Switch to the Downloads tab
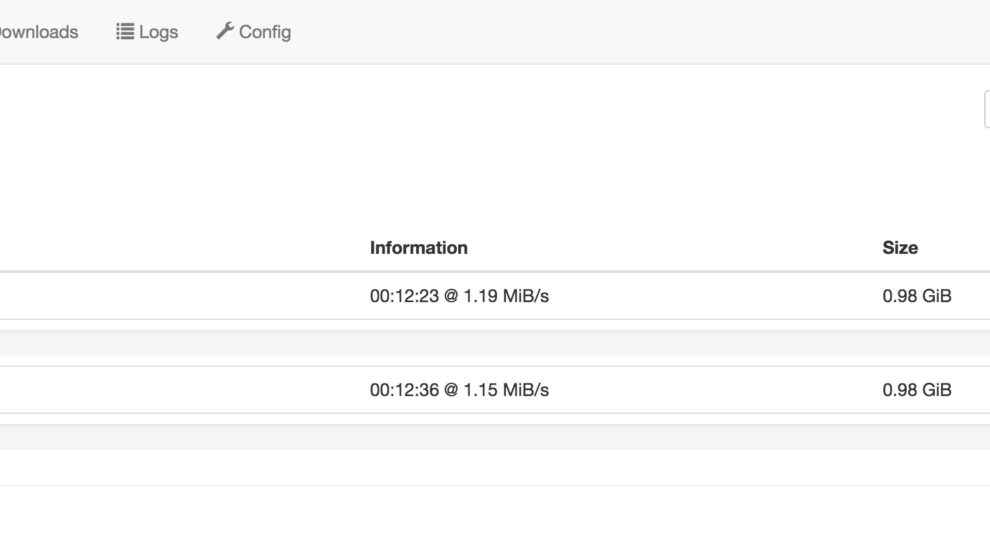Viewport: 990px width, 556px height. click(38, 32)
